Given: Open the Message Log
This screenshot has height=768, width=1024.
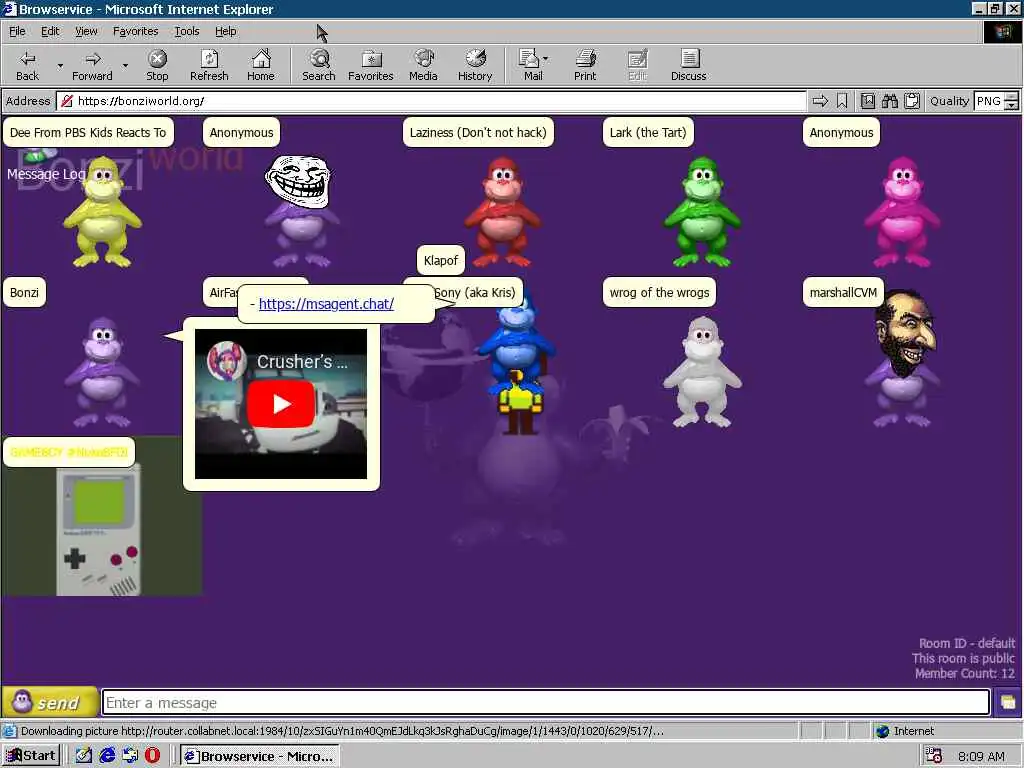Looking at the screenshot, I should click(46, 174).
